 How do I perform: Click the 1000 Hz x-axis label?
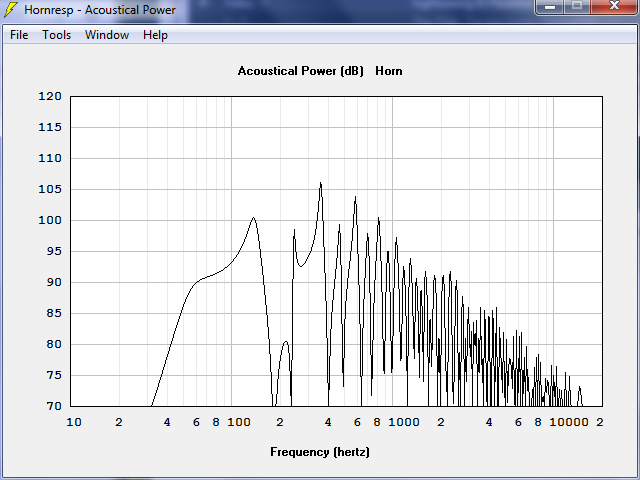(x=404, y=422)
